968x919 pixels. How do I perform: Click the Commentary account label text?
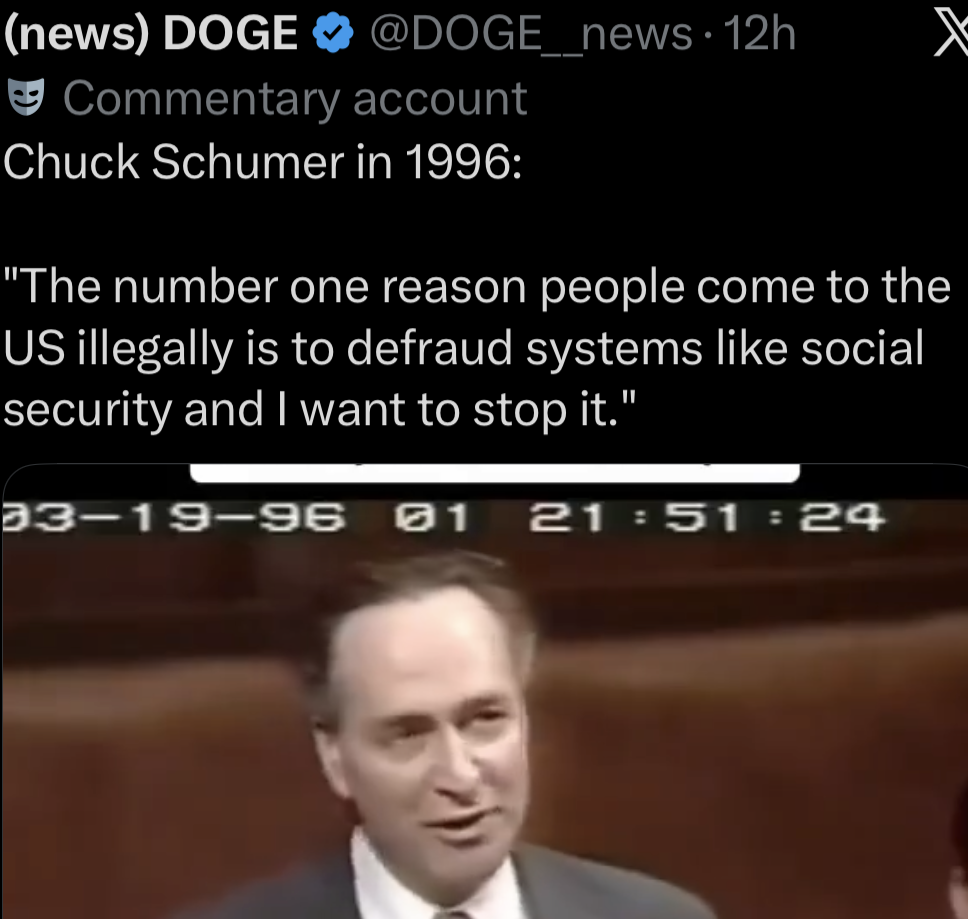pyautogui.click(x=295, y=99)
